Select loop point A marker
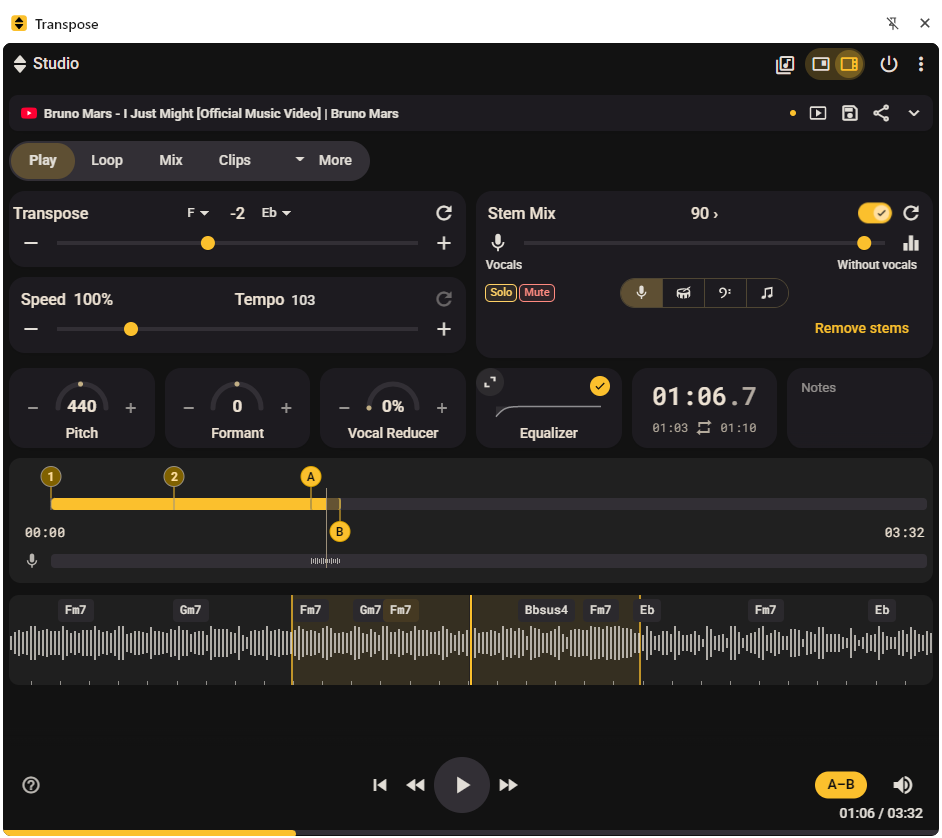The image size is (942, 838). 311,477
